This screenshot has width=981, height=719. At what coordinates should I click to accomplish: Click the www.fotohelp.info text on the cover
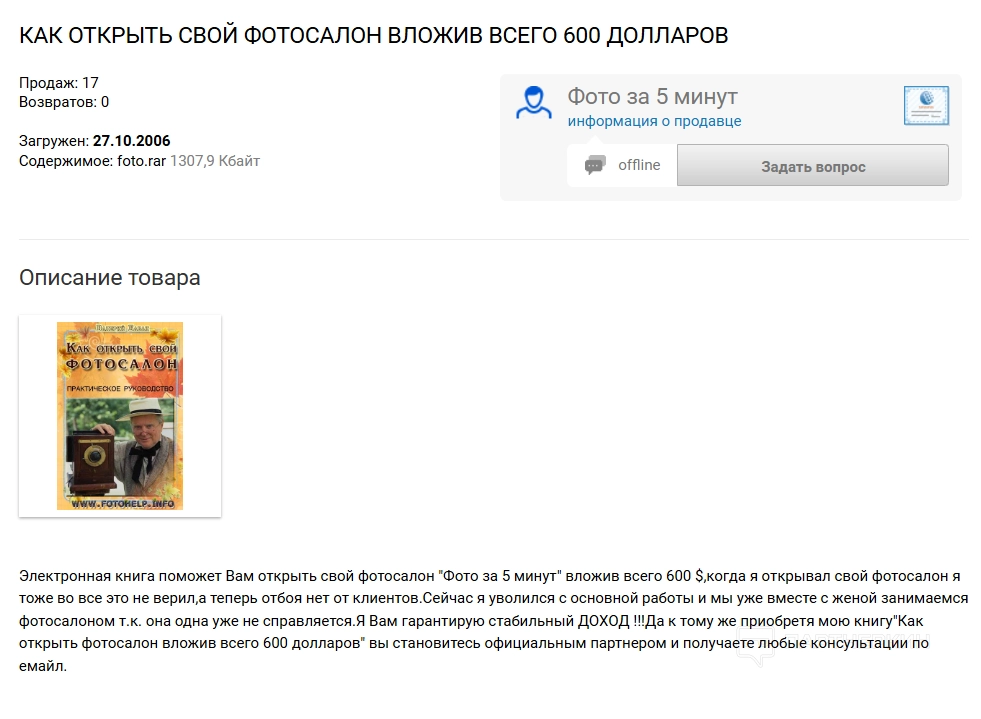pos(123,503)
